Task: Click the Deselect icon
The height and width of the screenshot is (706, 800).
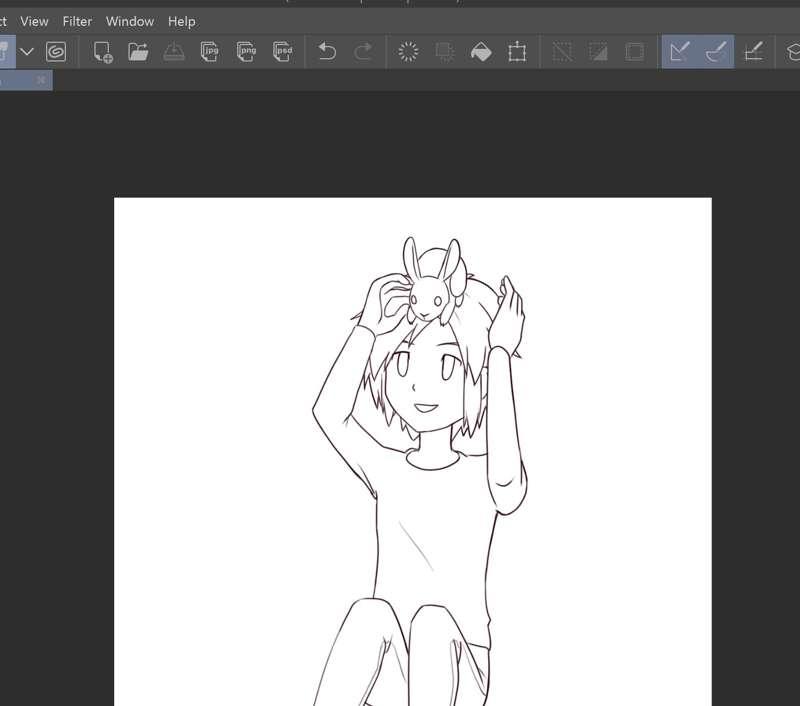Action: coord(562,52)
